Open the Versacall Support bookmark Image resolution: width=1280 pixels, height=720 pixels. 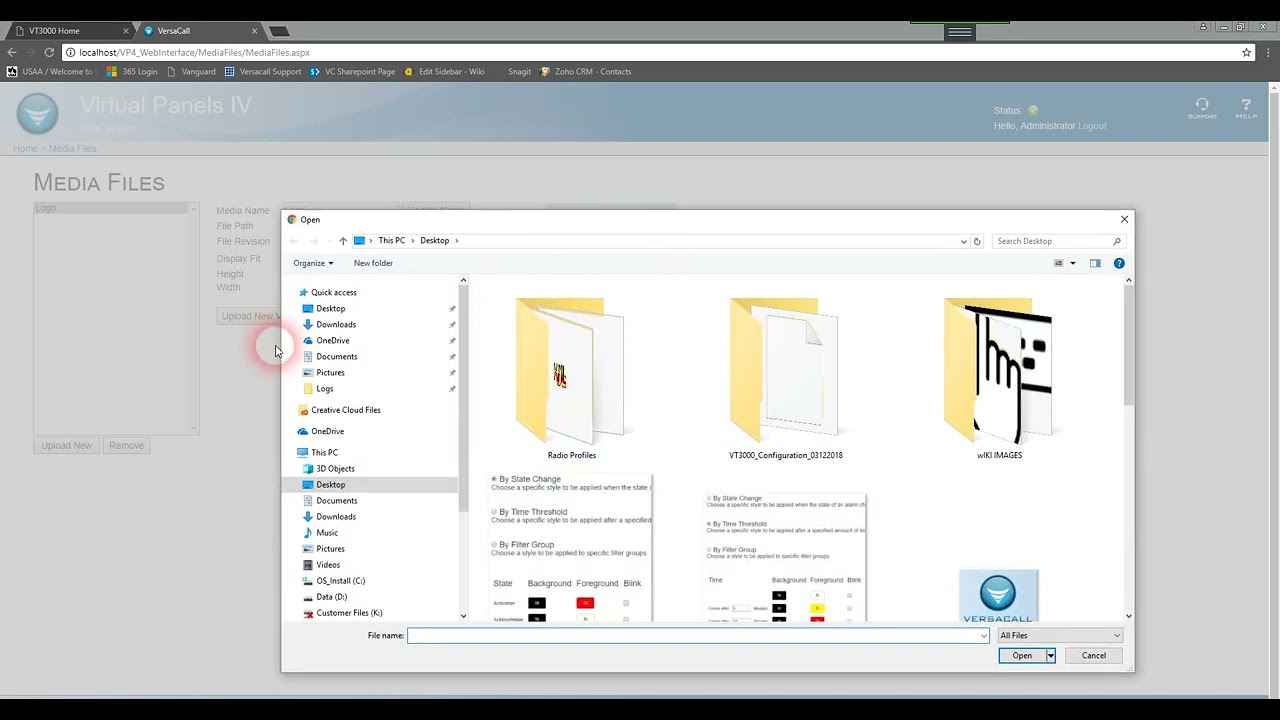point(263,72)
